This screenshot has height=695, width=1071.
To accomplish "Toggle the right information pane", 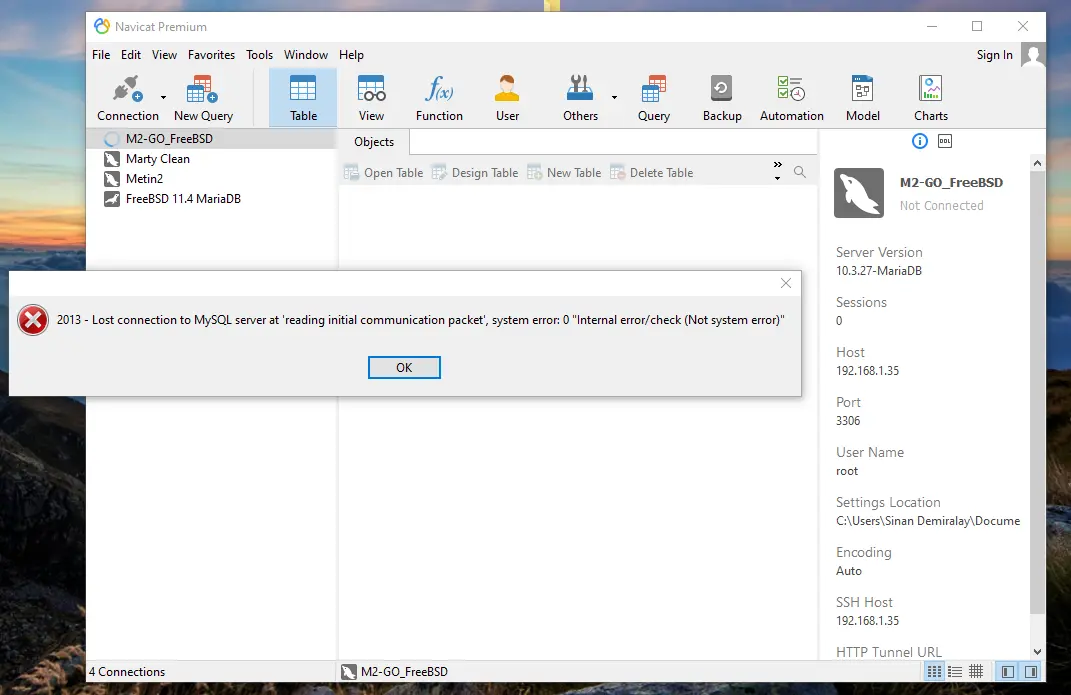I will coord(1031,672).
